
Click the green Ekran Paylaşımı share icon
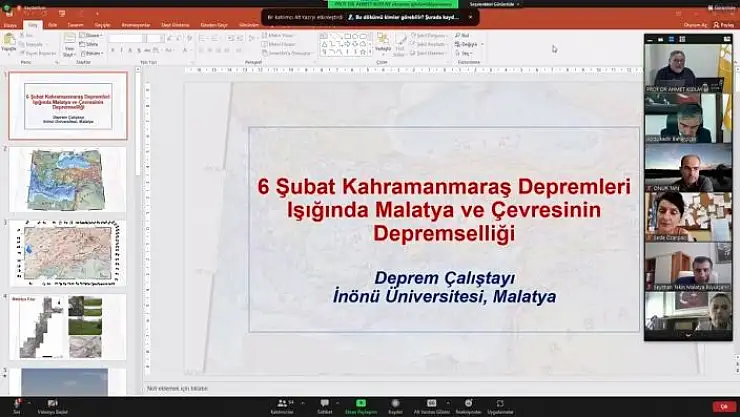tap(360, 403)
